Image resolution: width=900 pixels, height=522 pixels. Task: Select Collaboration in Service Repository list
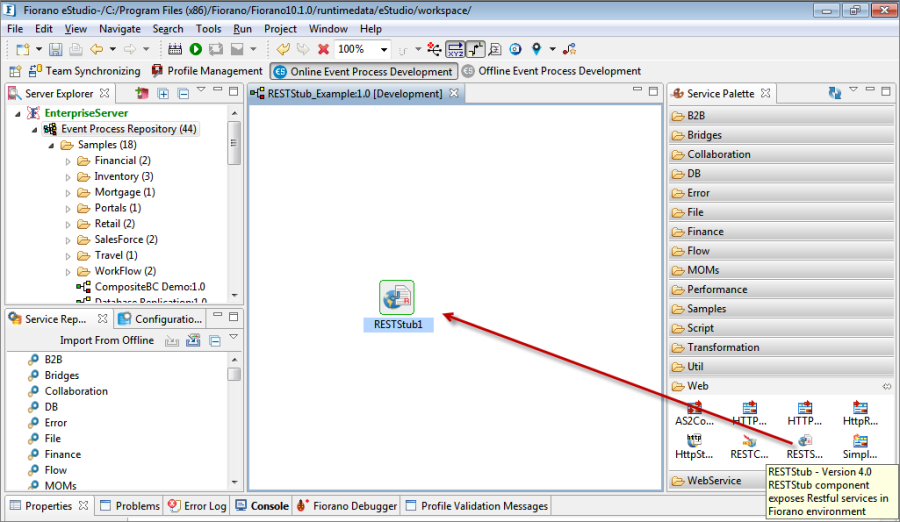pos(76,391)
